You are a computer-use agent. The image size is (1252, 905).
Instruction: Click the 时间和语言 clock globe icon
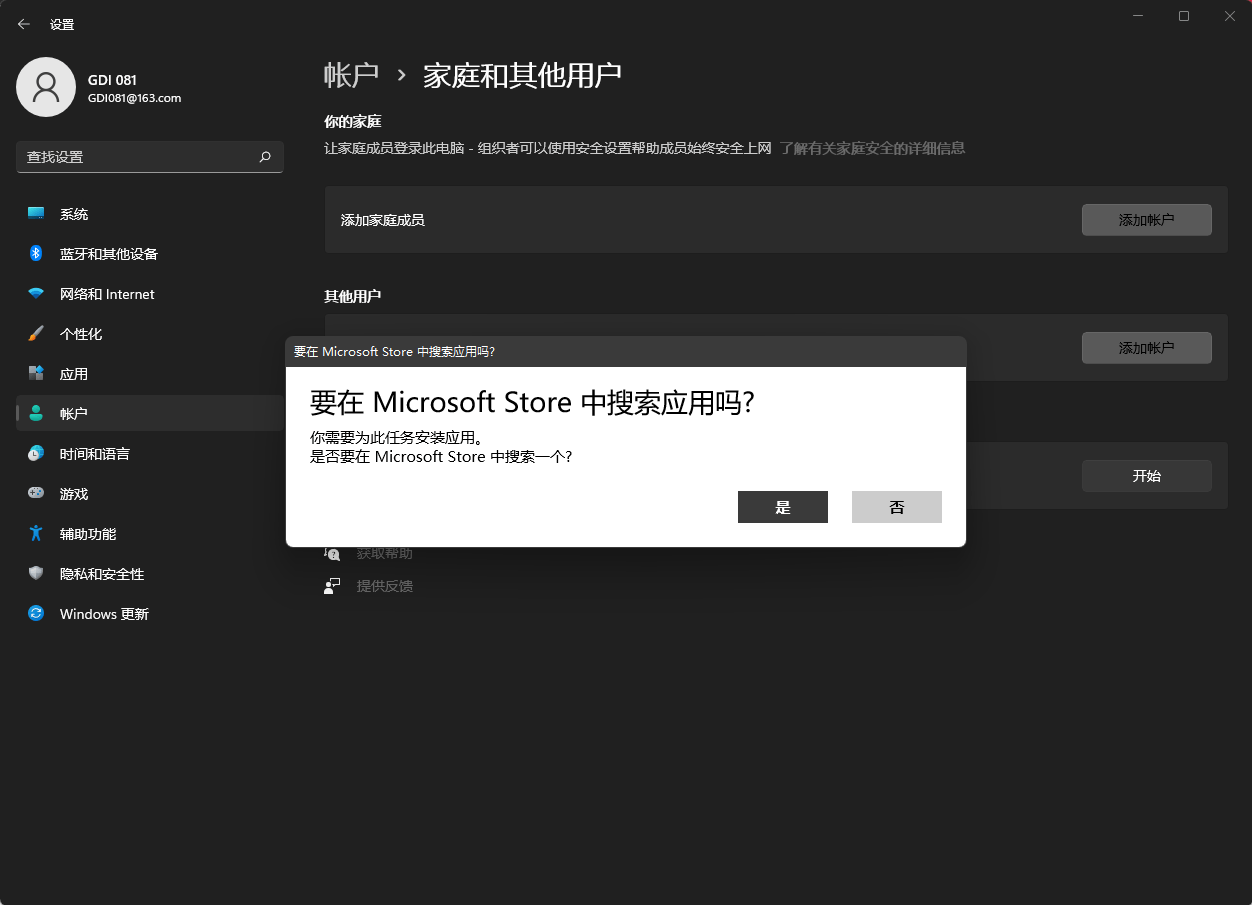pyautogui.click(x=36, y=454)
